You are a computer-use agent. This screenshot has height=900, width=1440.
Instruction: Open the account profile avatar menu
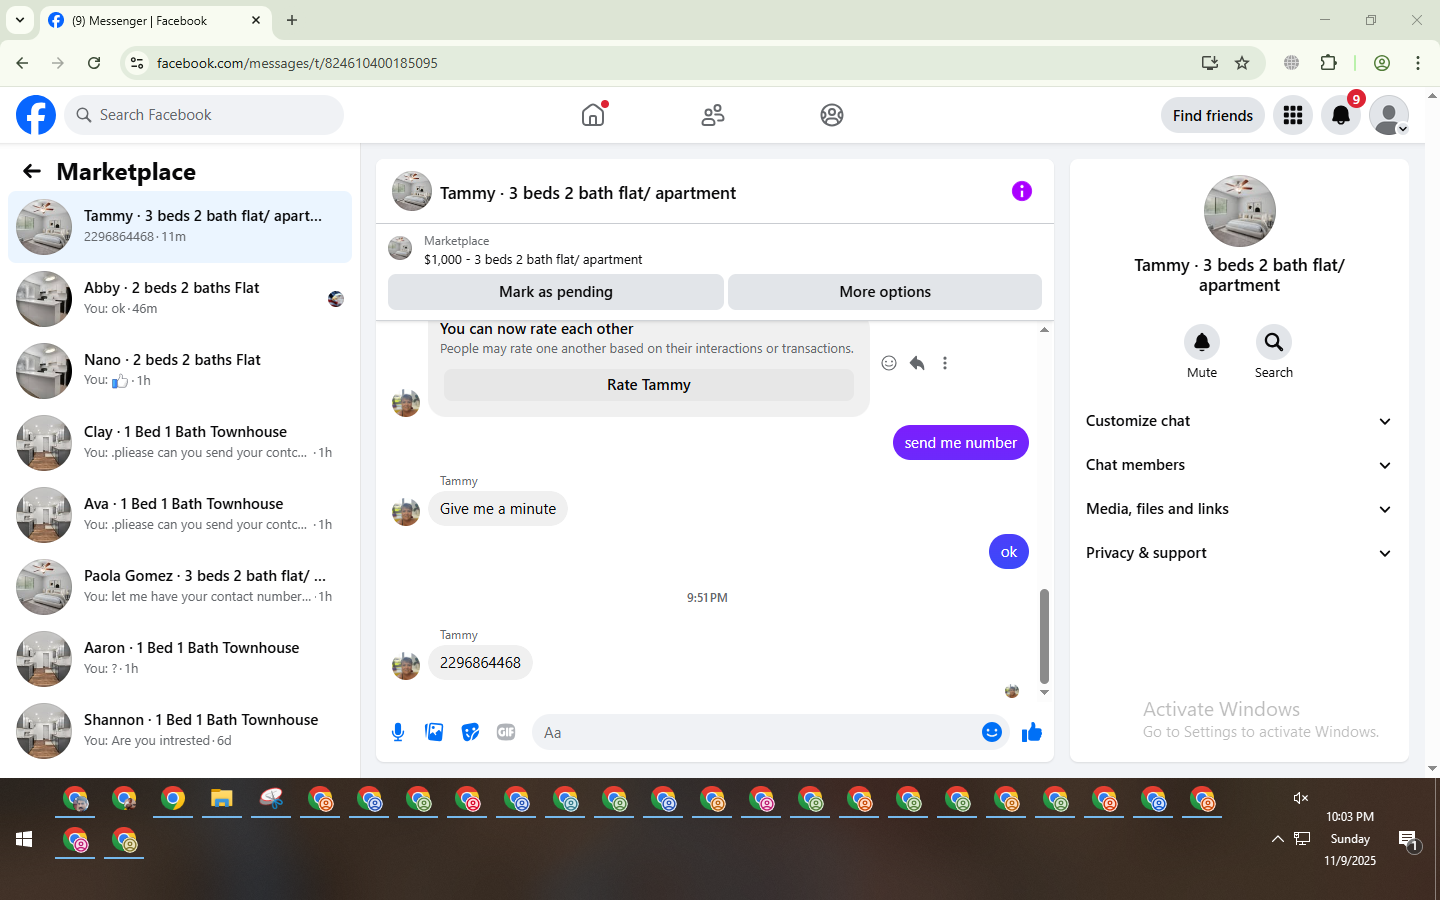pyautogui.click(x=1389, y=115)
